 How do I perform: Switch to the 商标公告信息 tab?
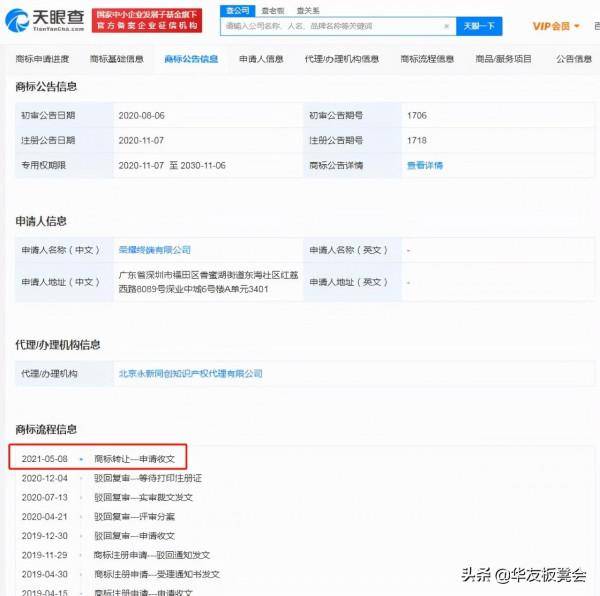191,59
